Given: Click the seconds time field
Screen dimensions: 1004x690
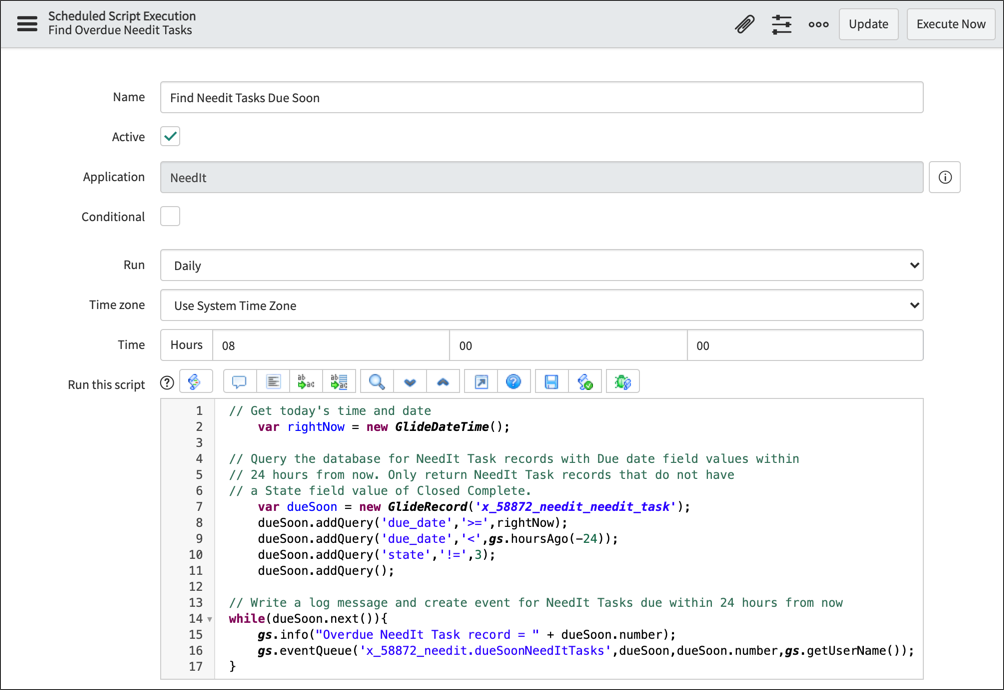Looking at the screenshot, I should [x=806, y=345].
